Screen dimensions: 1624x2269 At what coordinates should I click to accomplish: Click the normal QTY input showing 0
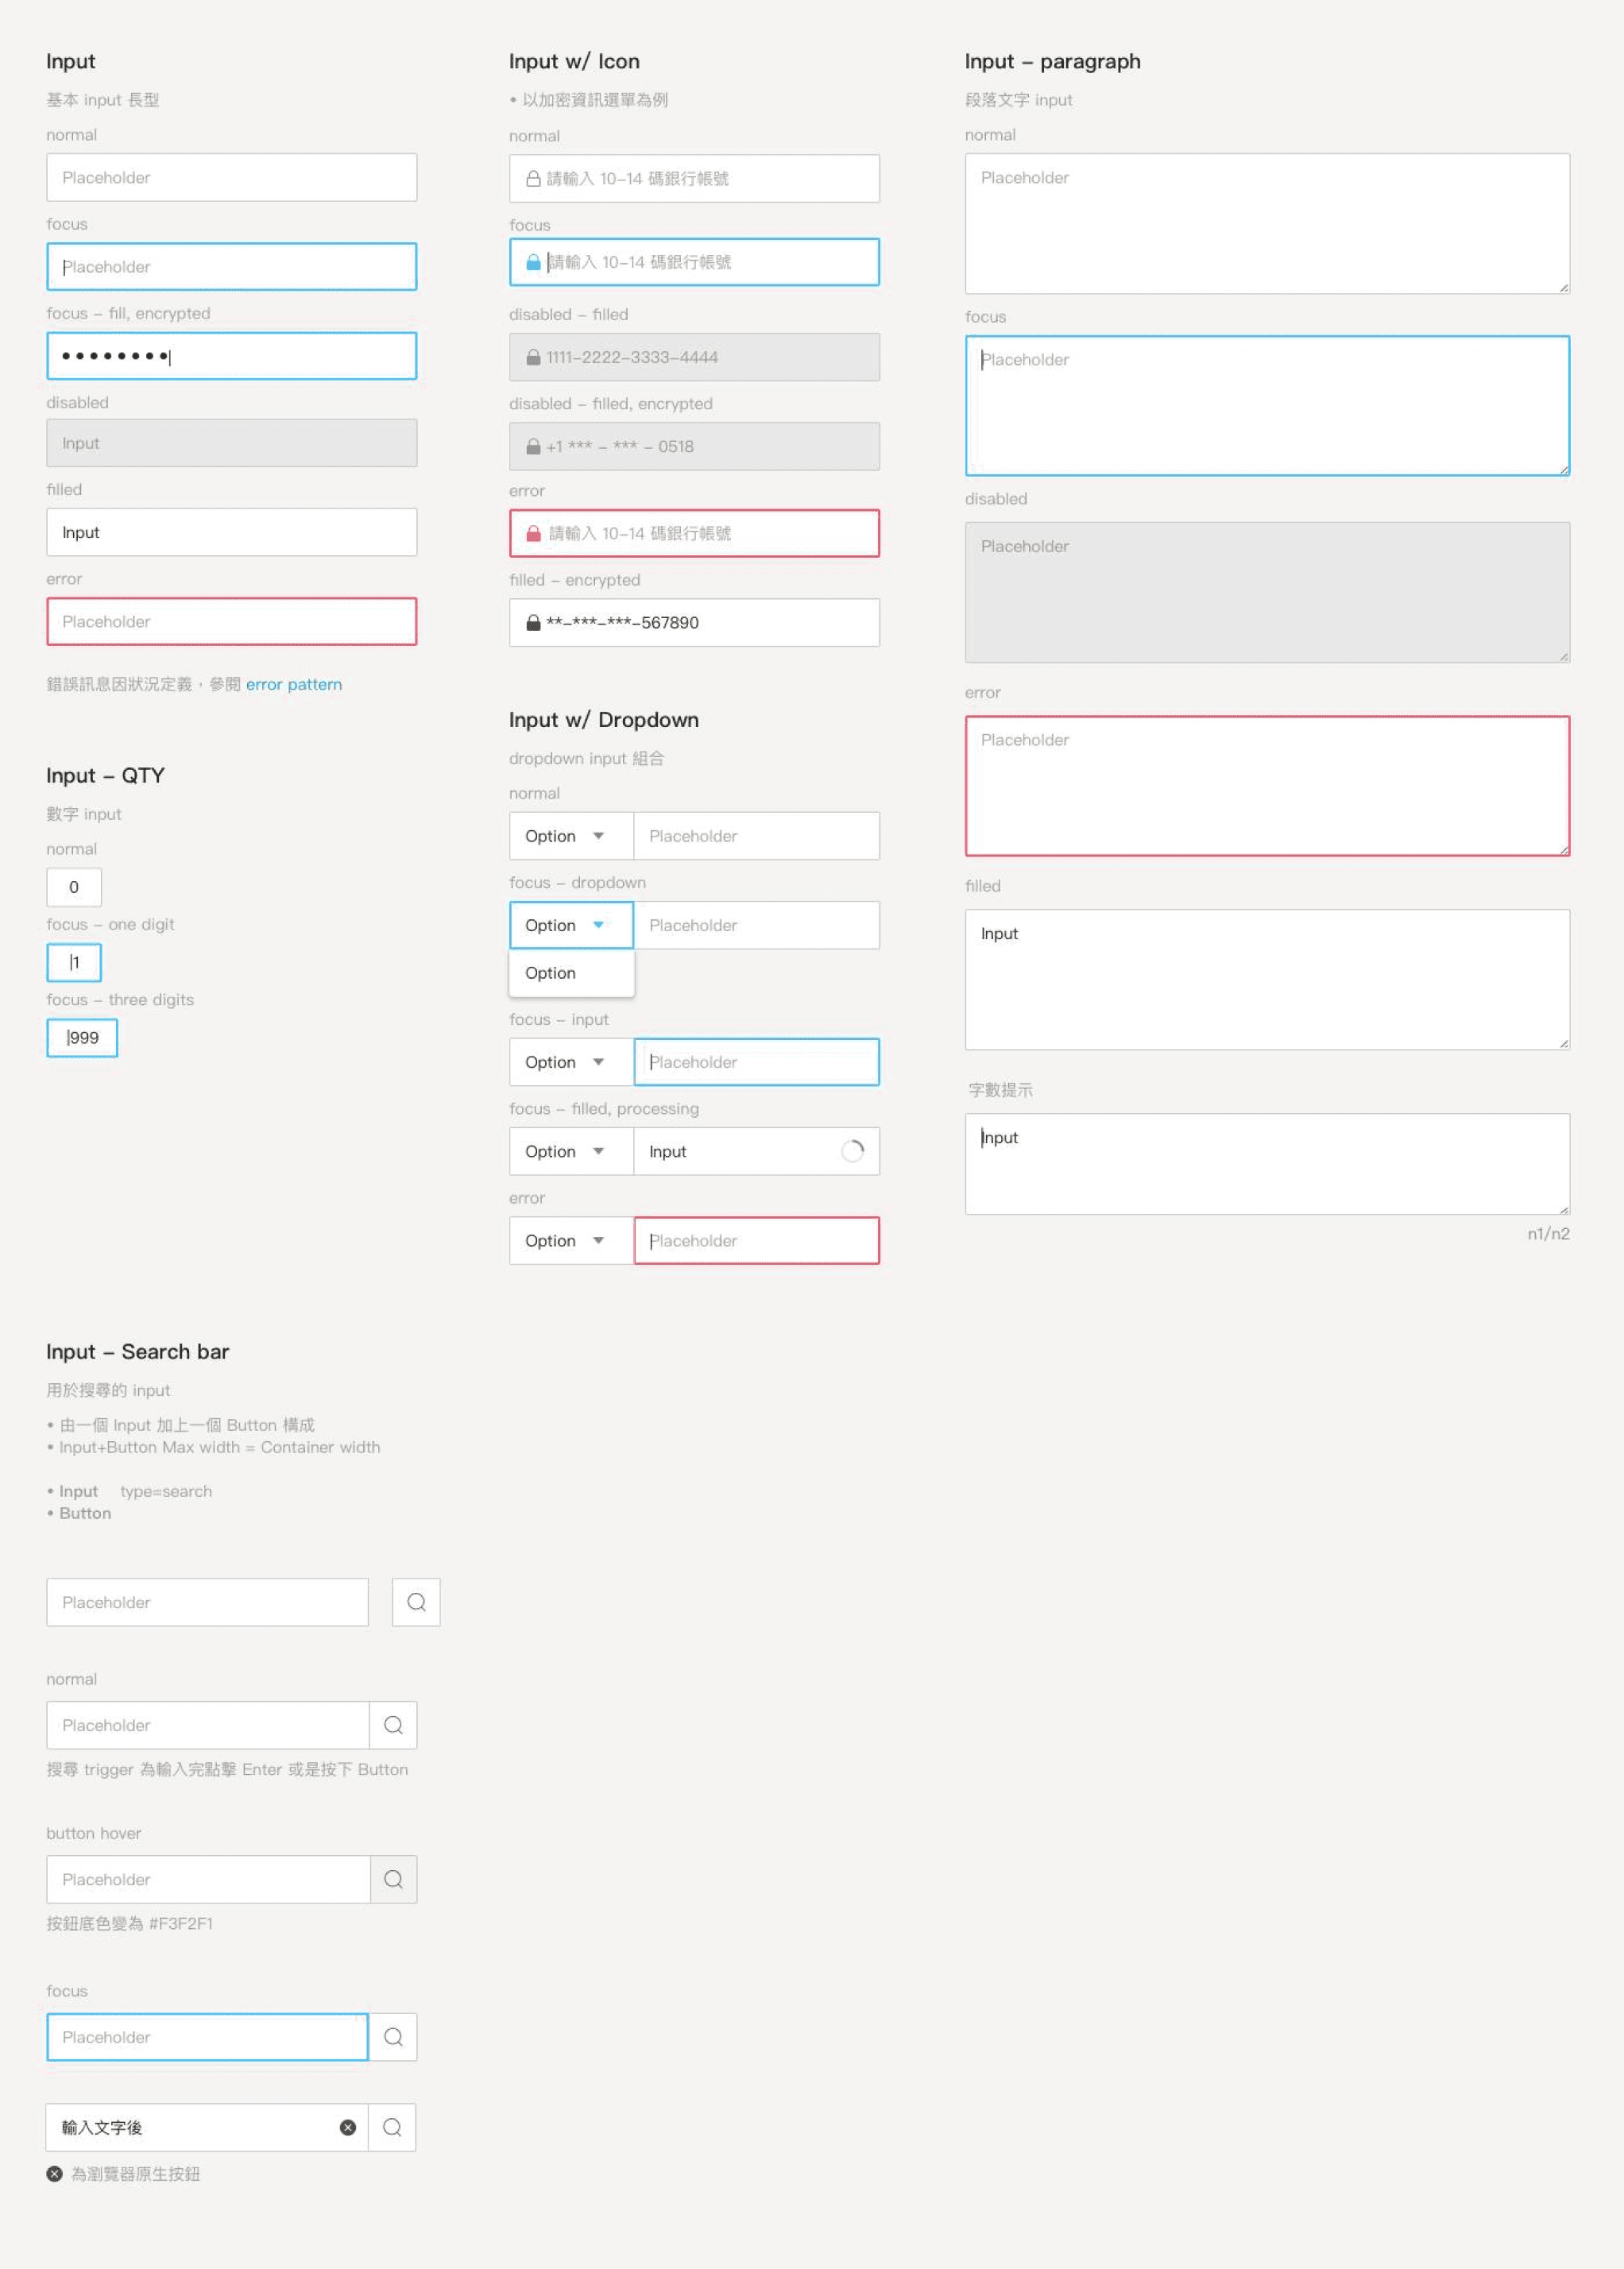pyautogui.click(x=74, y=887)
